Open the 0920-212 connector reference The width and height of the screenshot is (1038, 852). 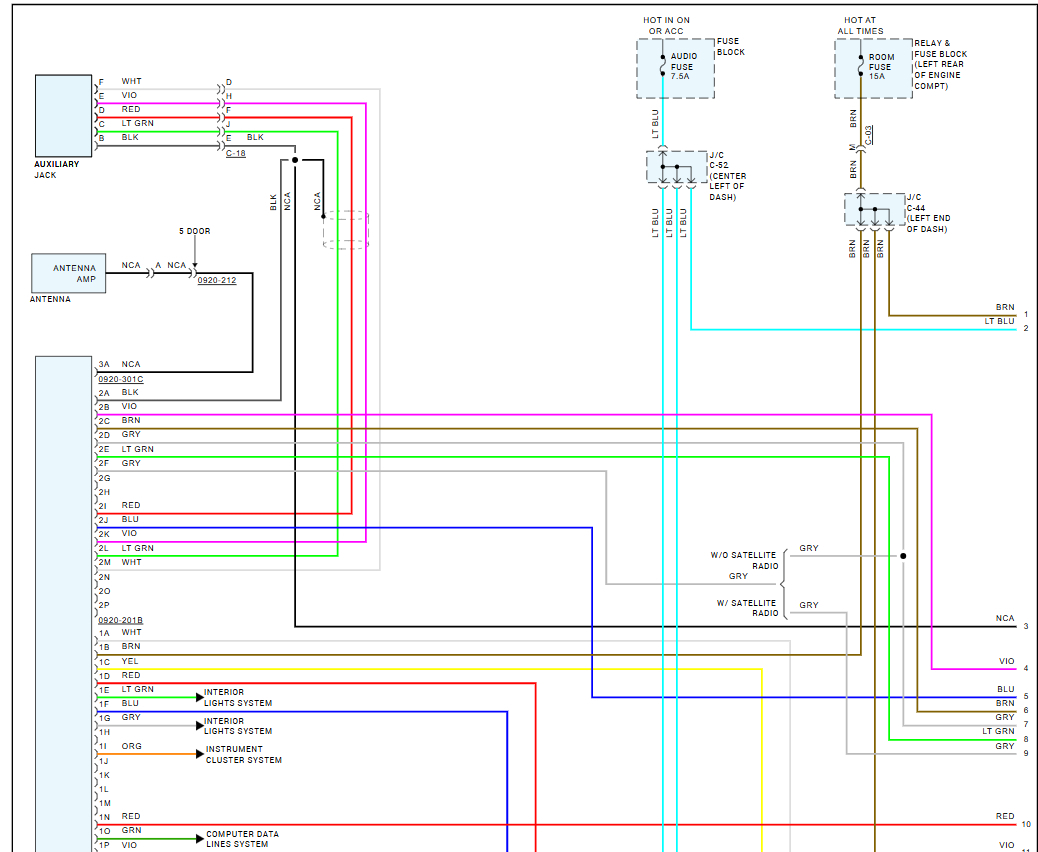coord(217,280)
